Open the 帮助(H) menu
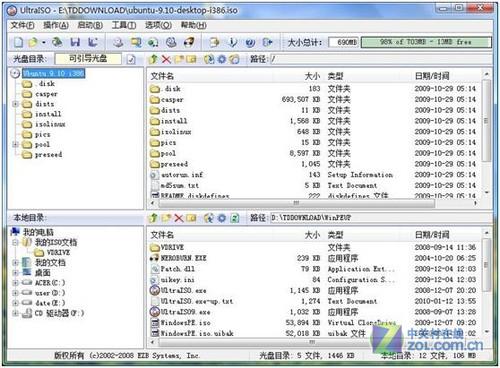The image size is (500, 368). pyautogui.click(x=193, y=25)
